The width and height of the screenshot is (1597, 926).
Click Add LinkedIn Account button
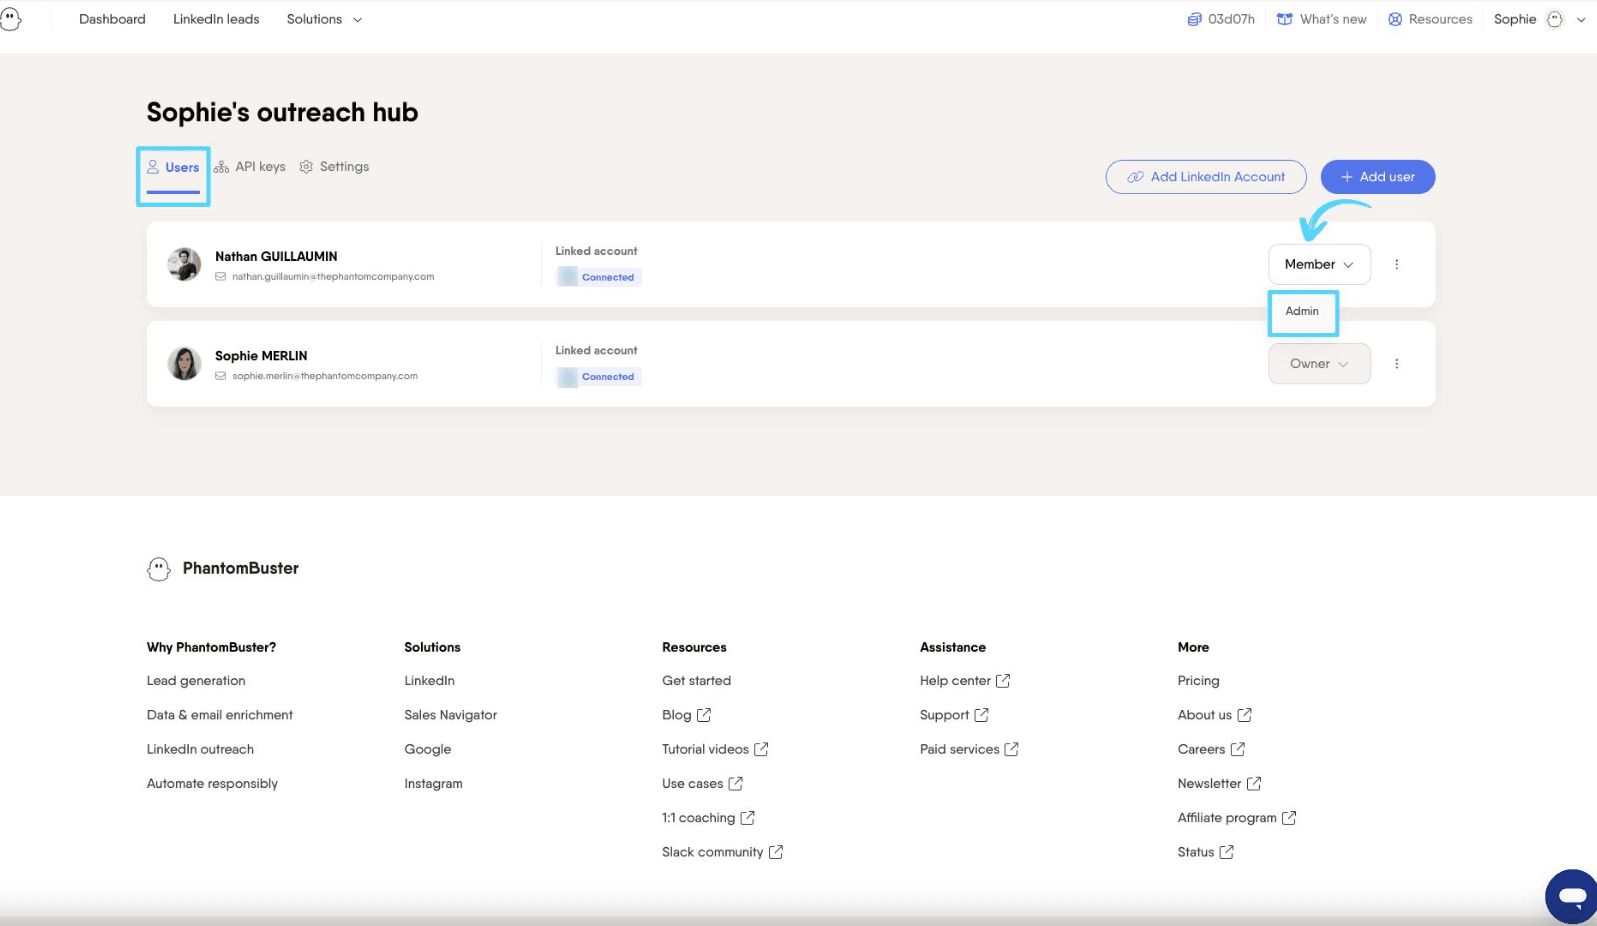(x=1206, y=177)
